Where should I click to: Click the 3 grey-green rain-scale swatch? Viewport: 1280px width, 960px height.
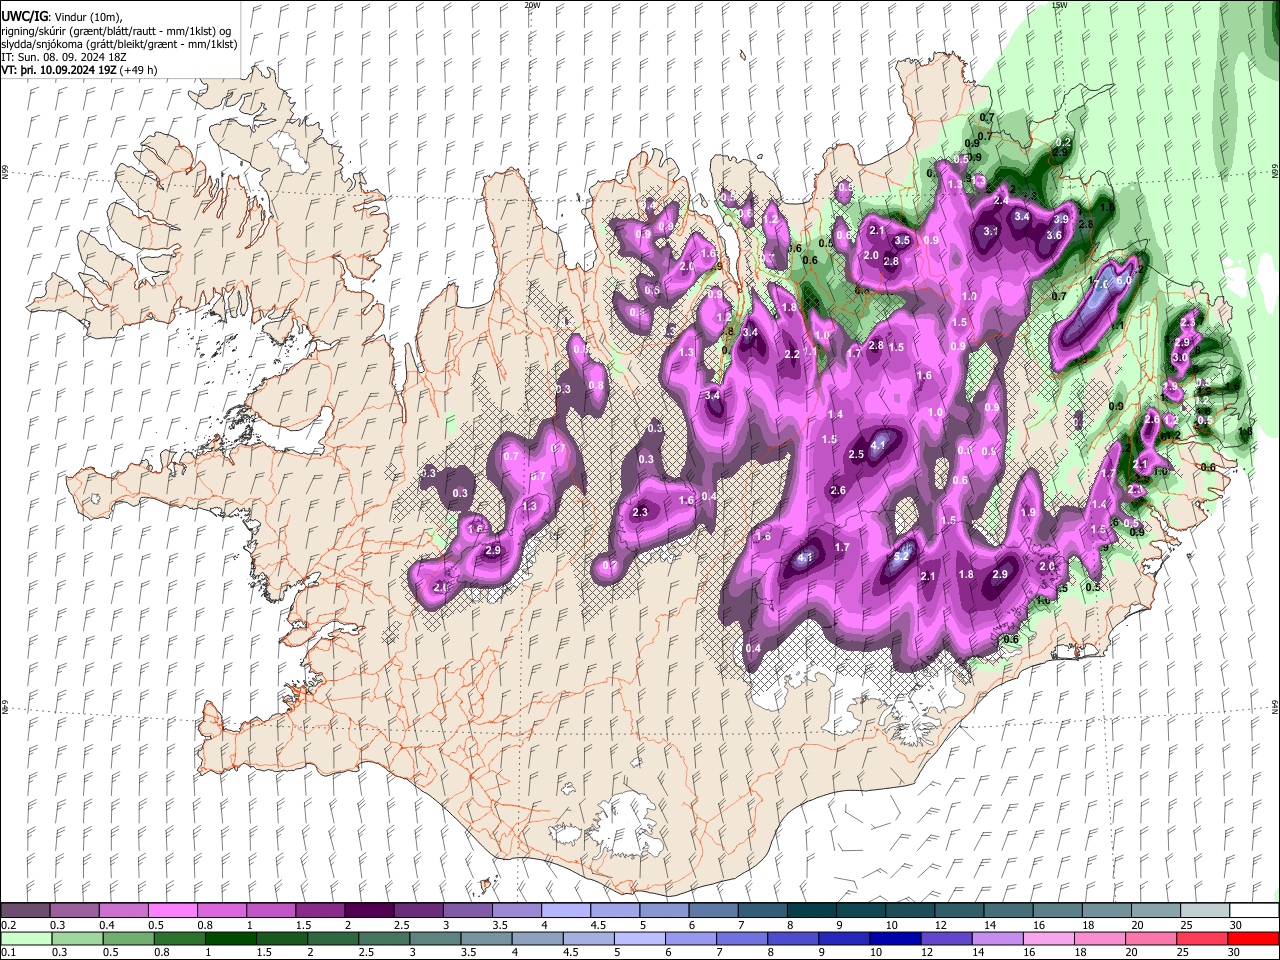pyautogui.click(x=435, y=938)
